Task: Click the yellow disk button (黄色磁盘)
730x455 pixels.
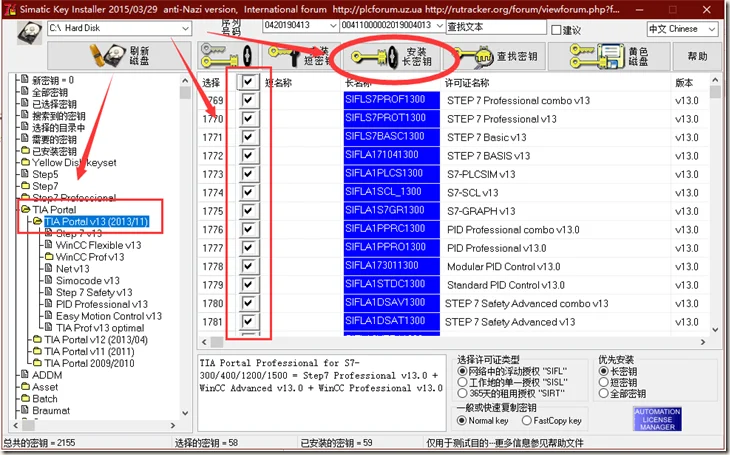Action: [609, 56]
